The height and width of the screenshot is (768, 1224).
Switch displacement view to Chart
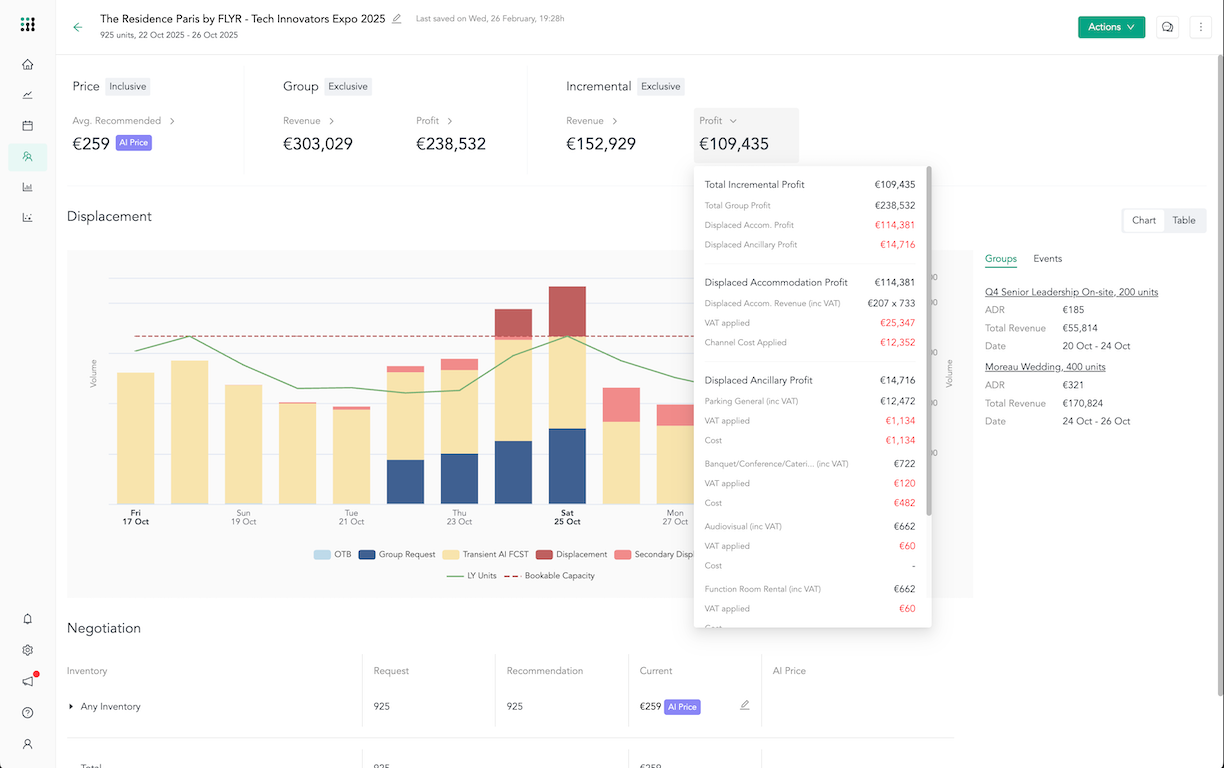pyautogui.click(x=1144, y=220)
